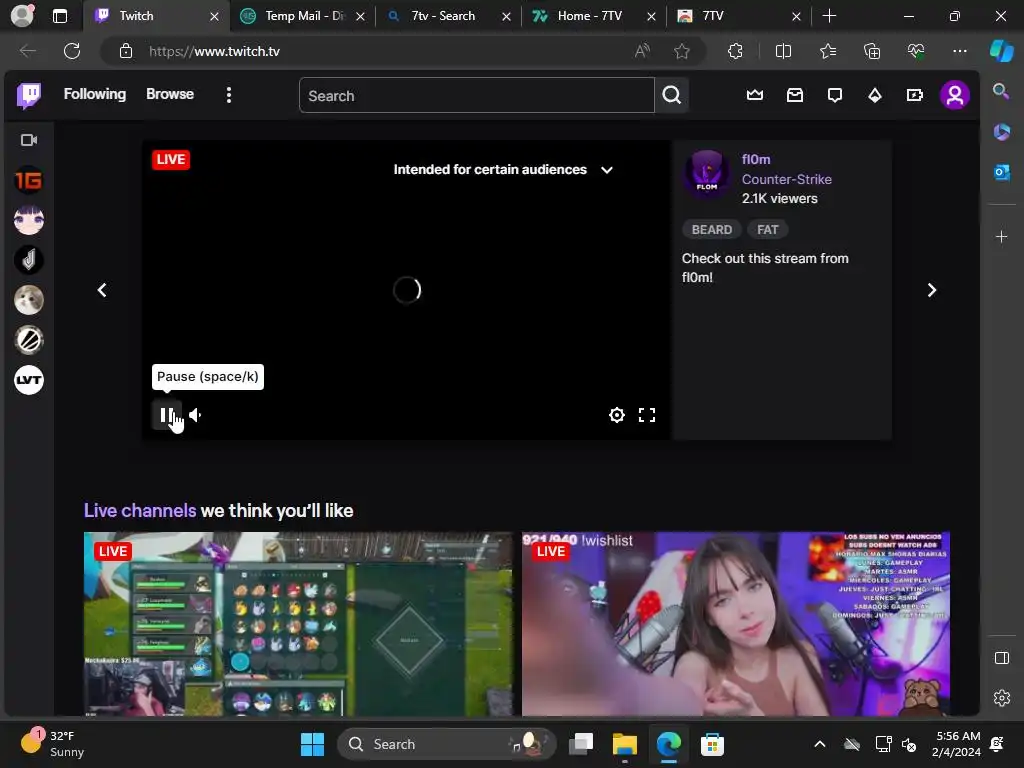Open the 1G channel in the sidebar

tap(29, 180)
